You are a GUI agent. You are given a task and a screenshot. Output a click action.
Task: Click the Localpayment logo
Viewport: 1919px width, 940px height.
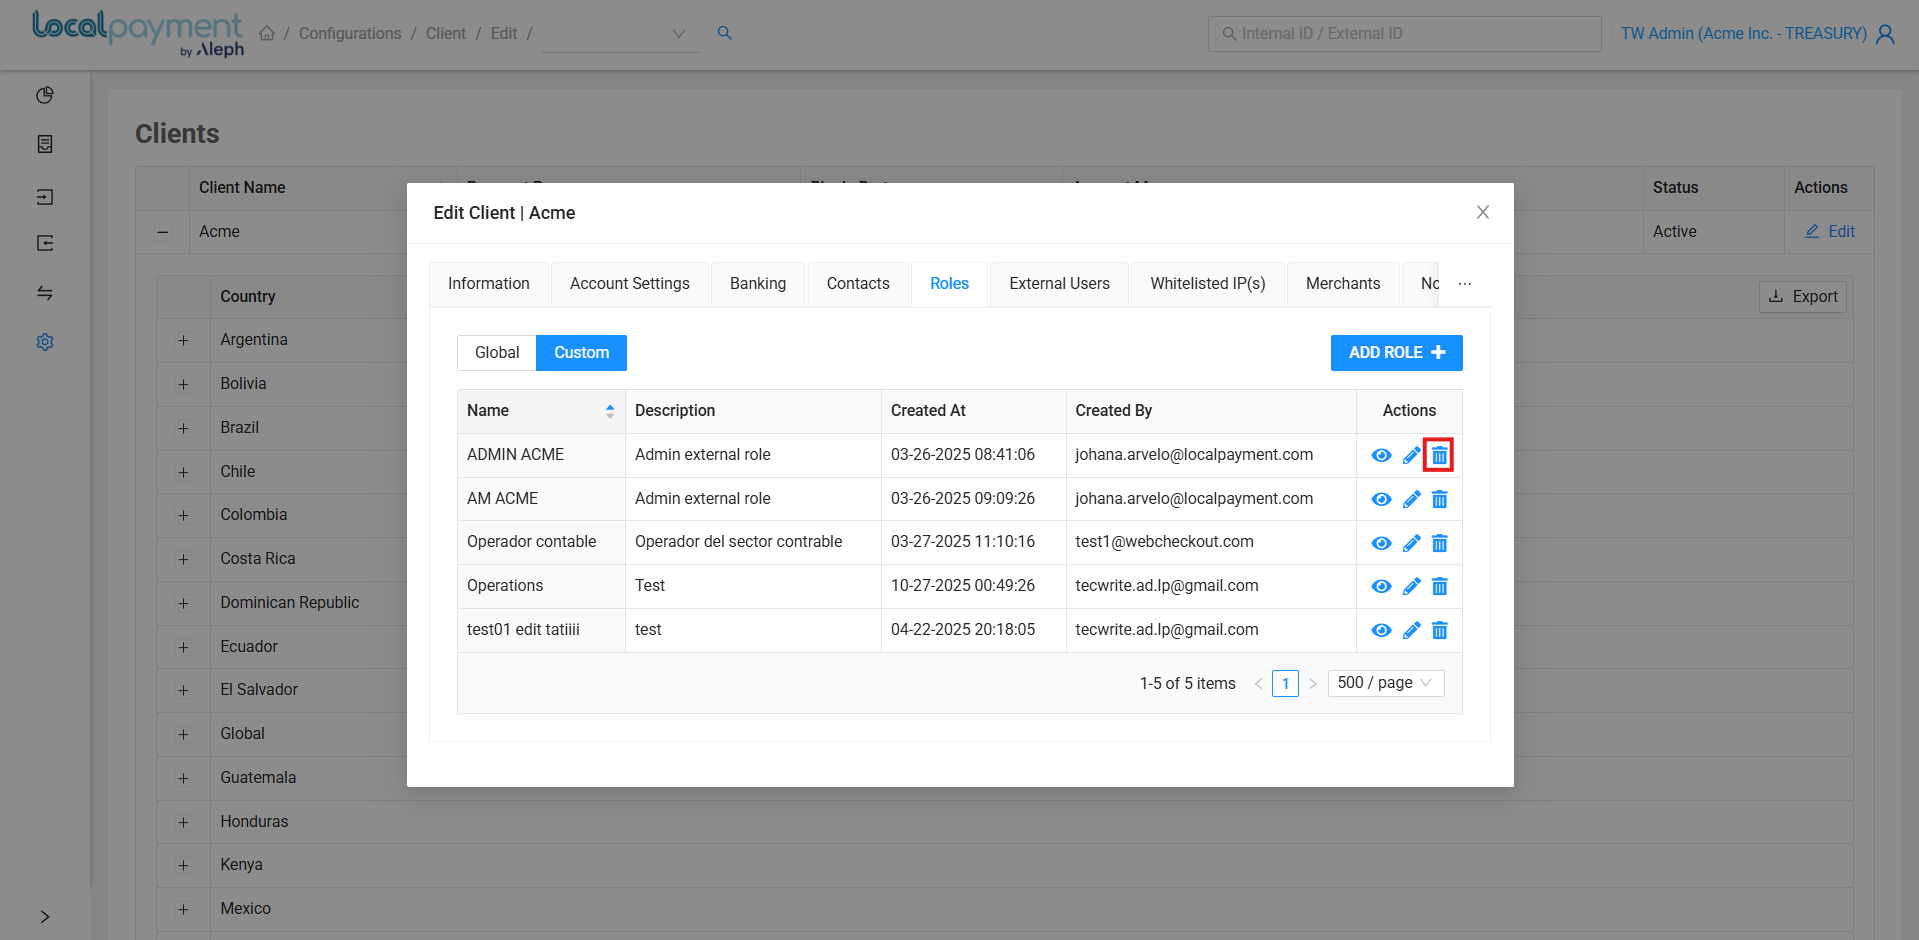[138, 34]
